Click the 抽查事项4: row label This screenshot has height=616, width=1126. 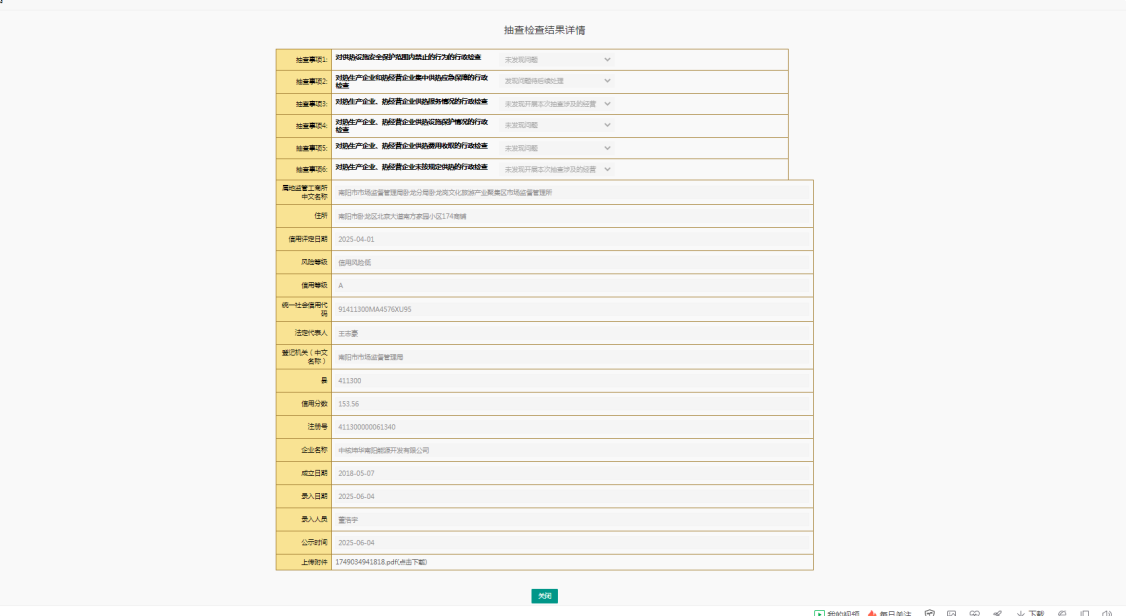pos(312,126)
